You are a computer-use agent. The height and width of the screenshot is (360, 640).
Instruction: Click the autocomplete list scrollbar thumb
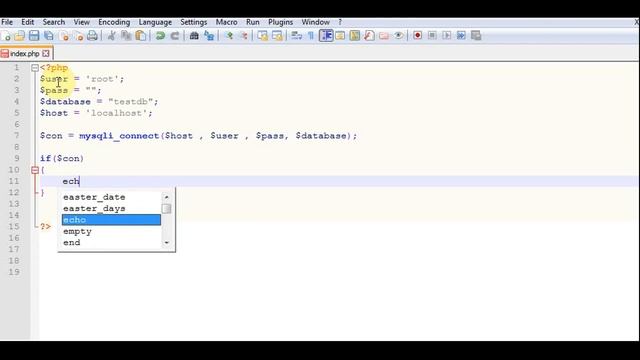click(166, 209)
